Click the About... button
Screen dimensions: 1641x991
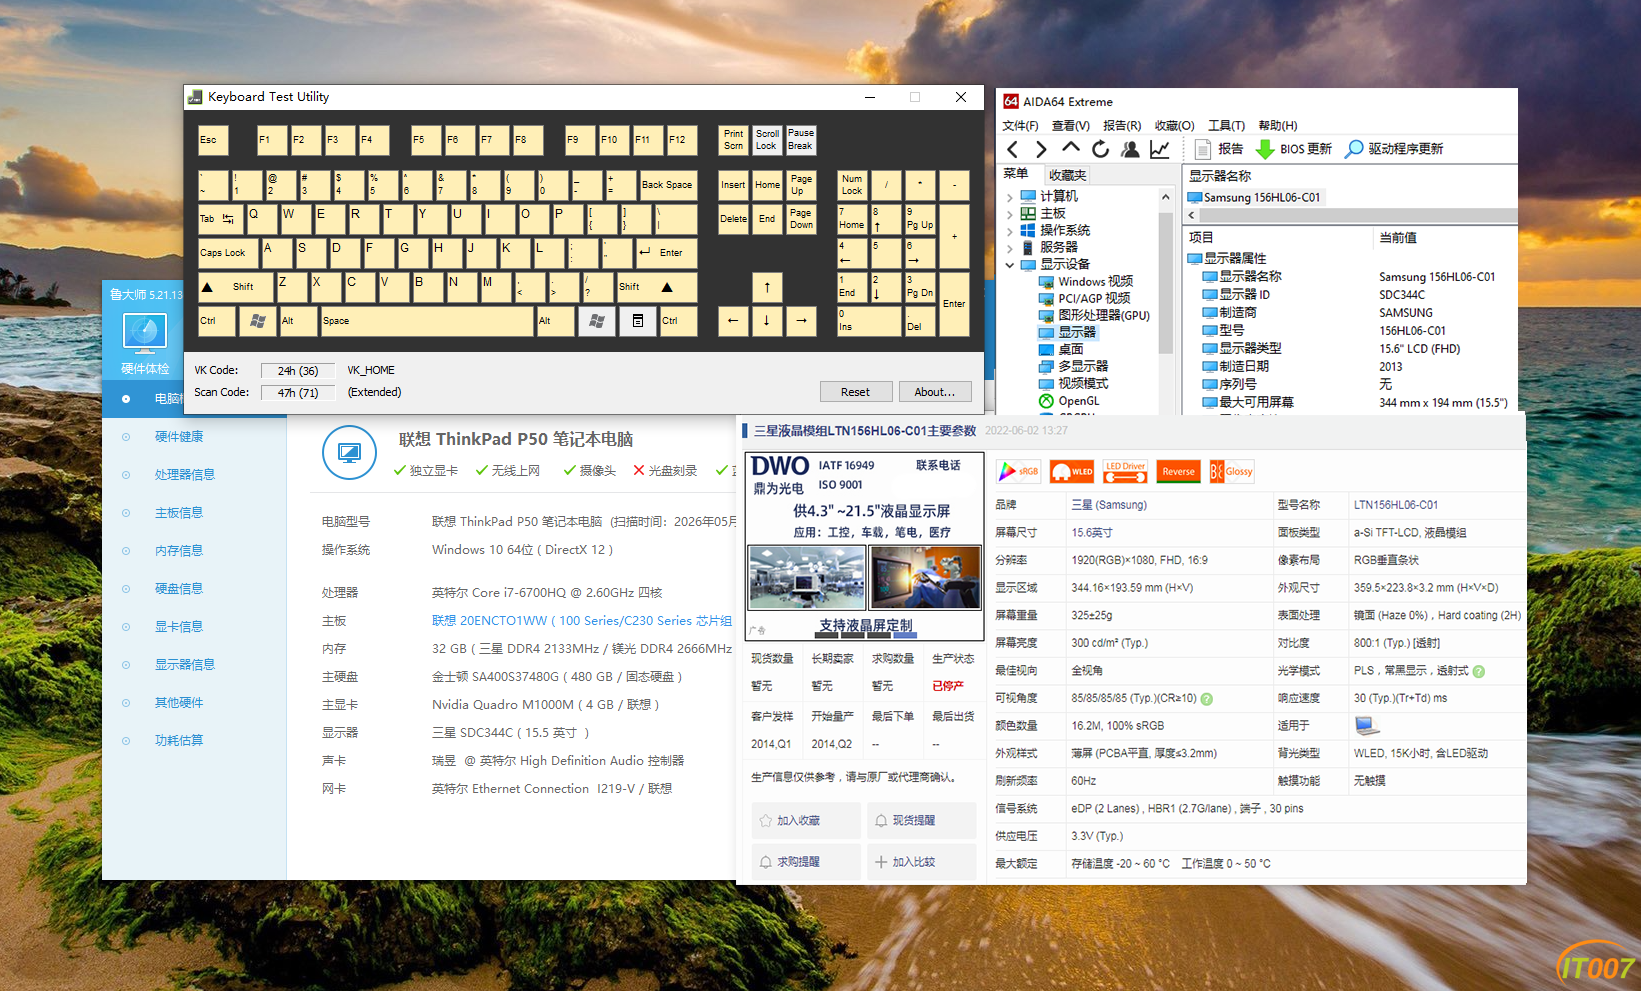[x=935, y=392]
